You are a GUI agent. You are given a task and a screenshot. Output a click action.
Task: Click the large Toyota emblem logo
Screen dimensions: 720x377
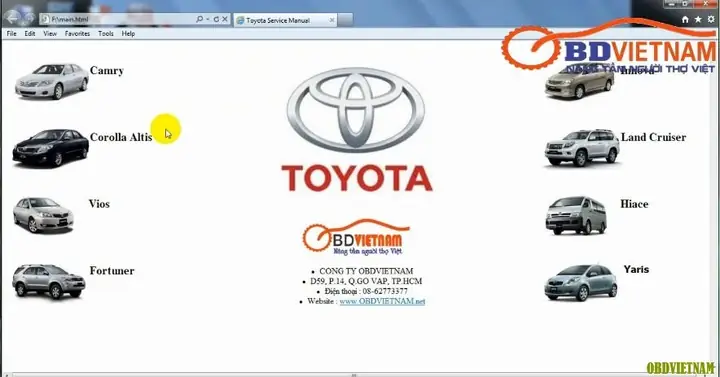(356, 109)
